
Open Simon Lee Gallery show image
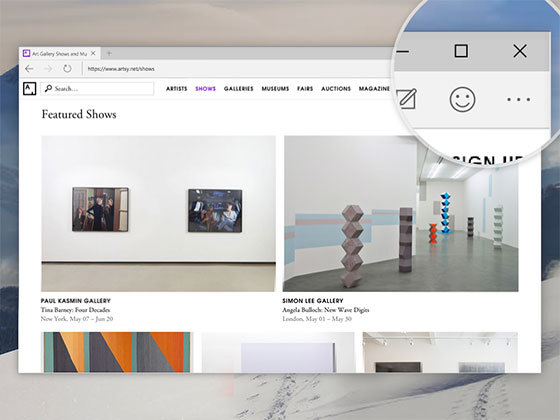coord(400,214)
